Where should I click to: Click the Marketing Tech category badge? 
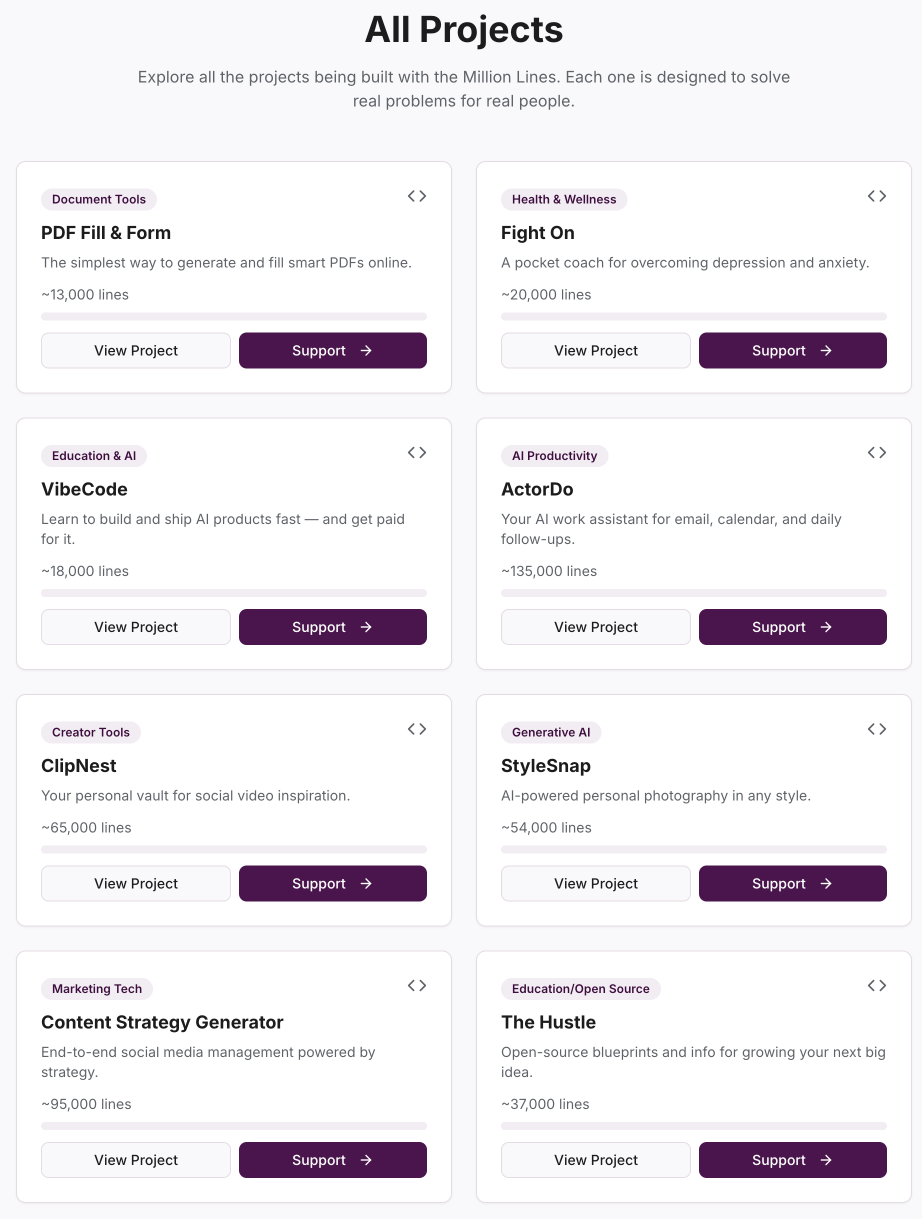pyautogui.click(x=97, y=989)
